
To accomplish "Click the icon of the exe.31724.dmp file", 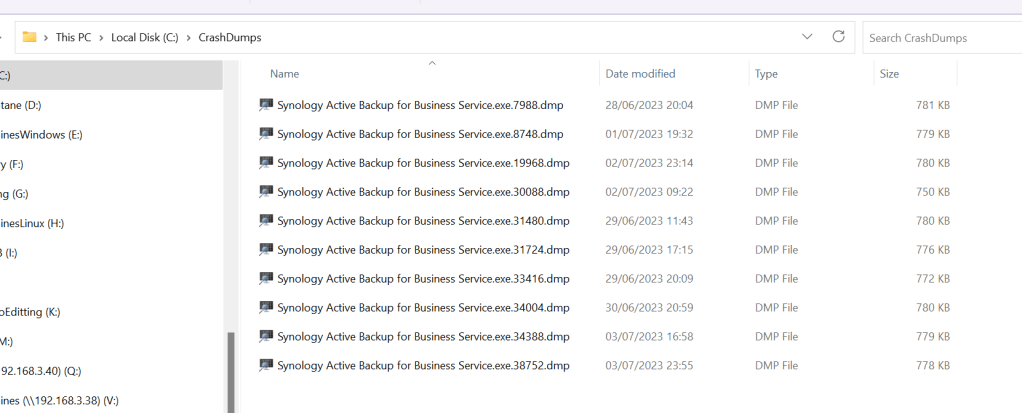I will click(x=266, y=249).
